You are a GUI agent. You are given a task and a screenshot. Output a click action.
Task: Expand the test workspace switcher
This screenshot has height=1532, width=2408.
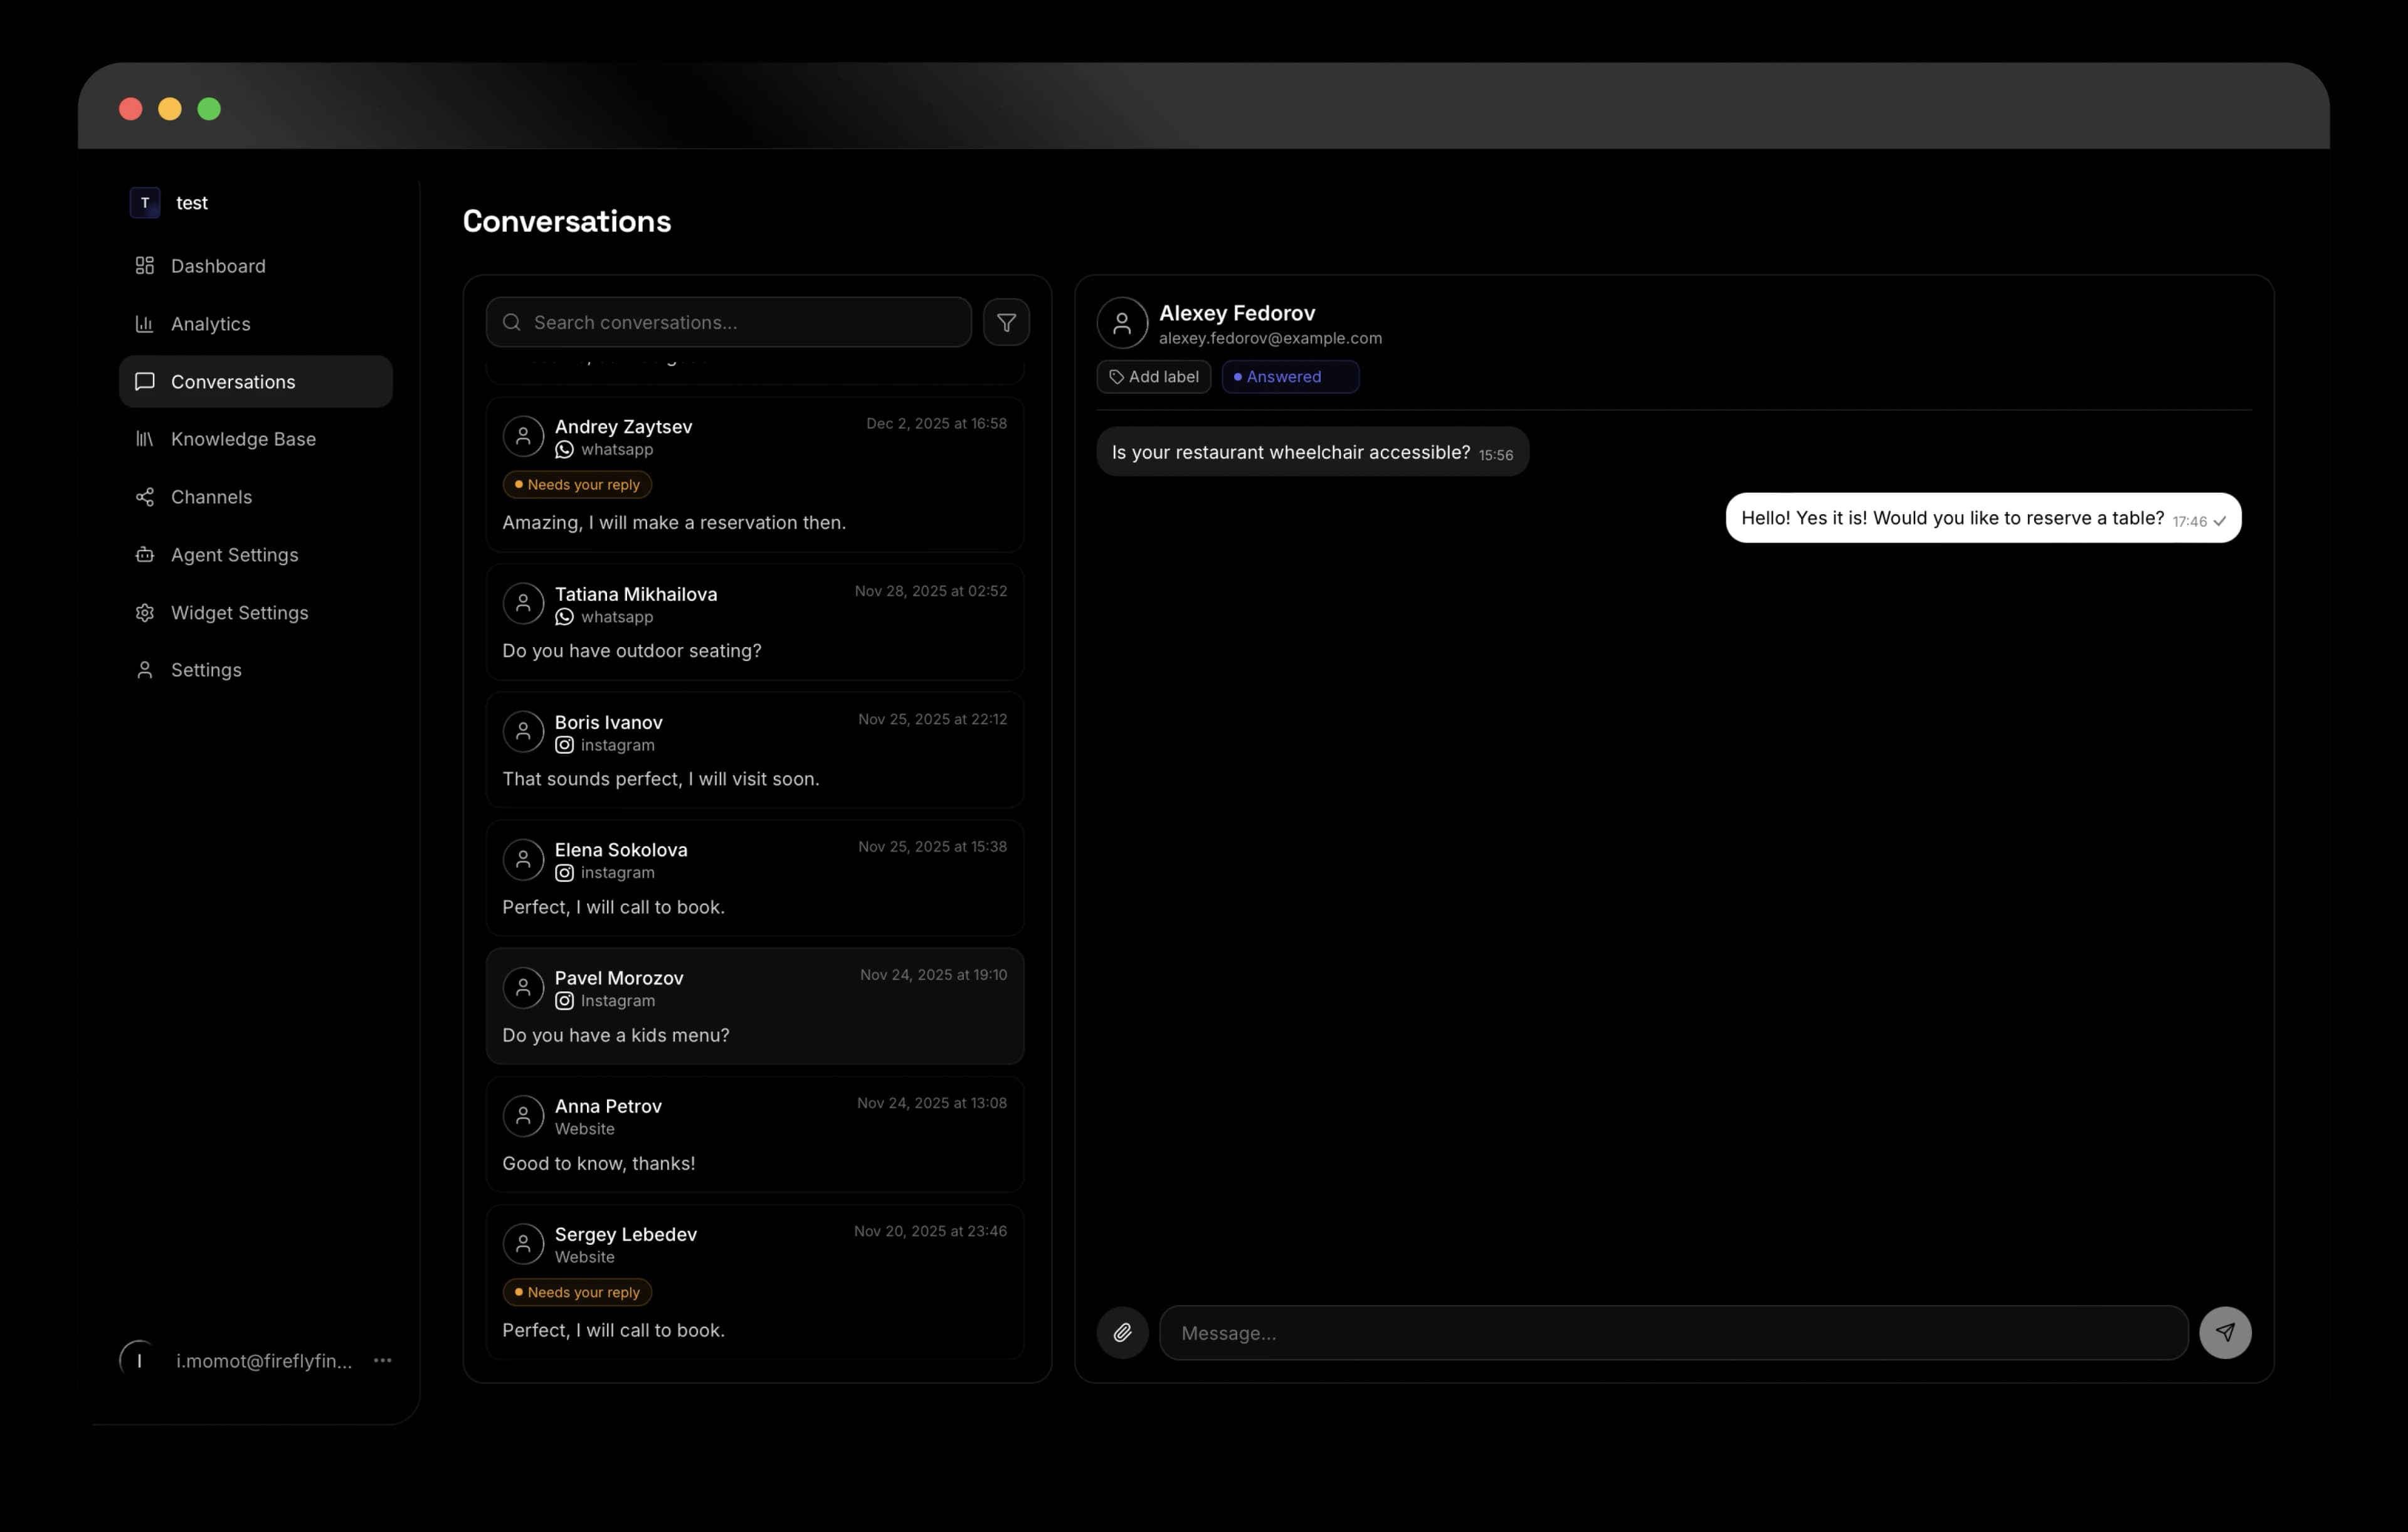pyautogui.click(x=170, y=203)
